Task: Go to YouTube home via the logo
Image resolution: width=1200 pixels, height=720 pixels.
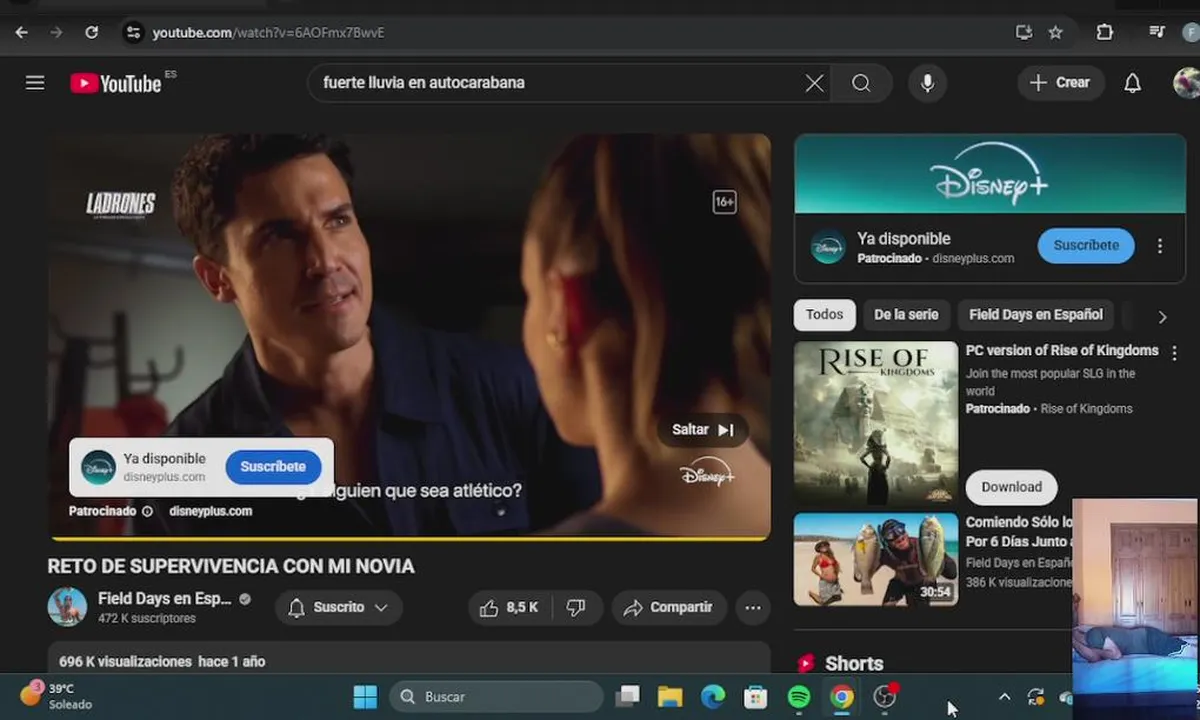Action: point(115,83)
